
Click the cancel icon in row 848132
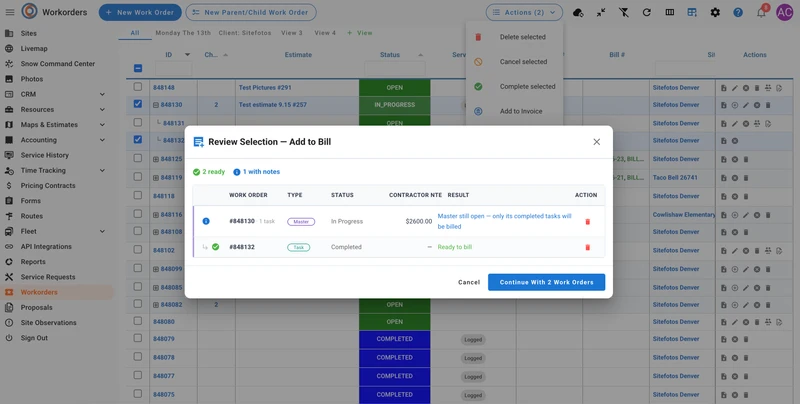735,140
